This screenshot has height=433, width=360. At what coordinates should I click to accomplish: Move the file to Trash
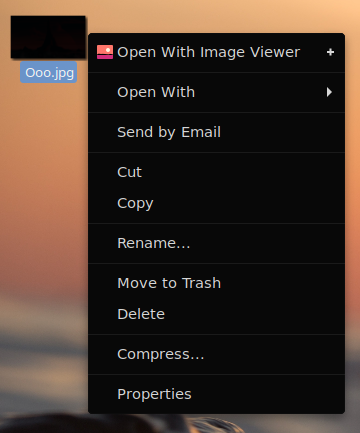click(x=216, y=283)
